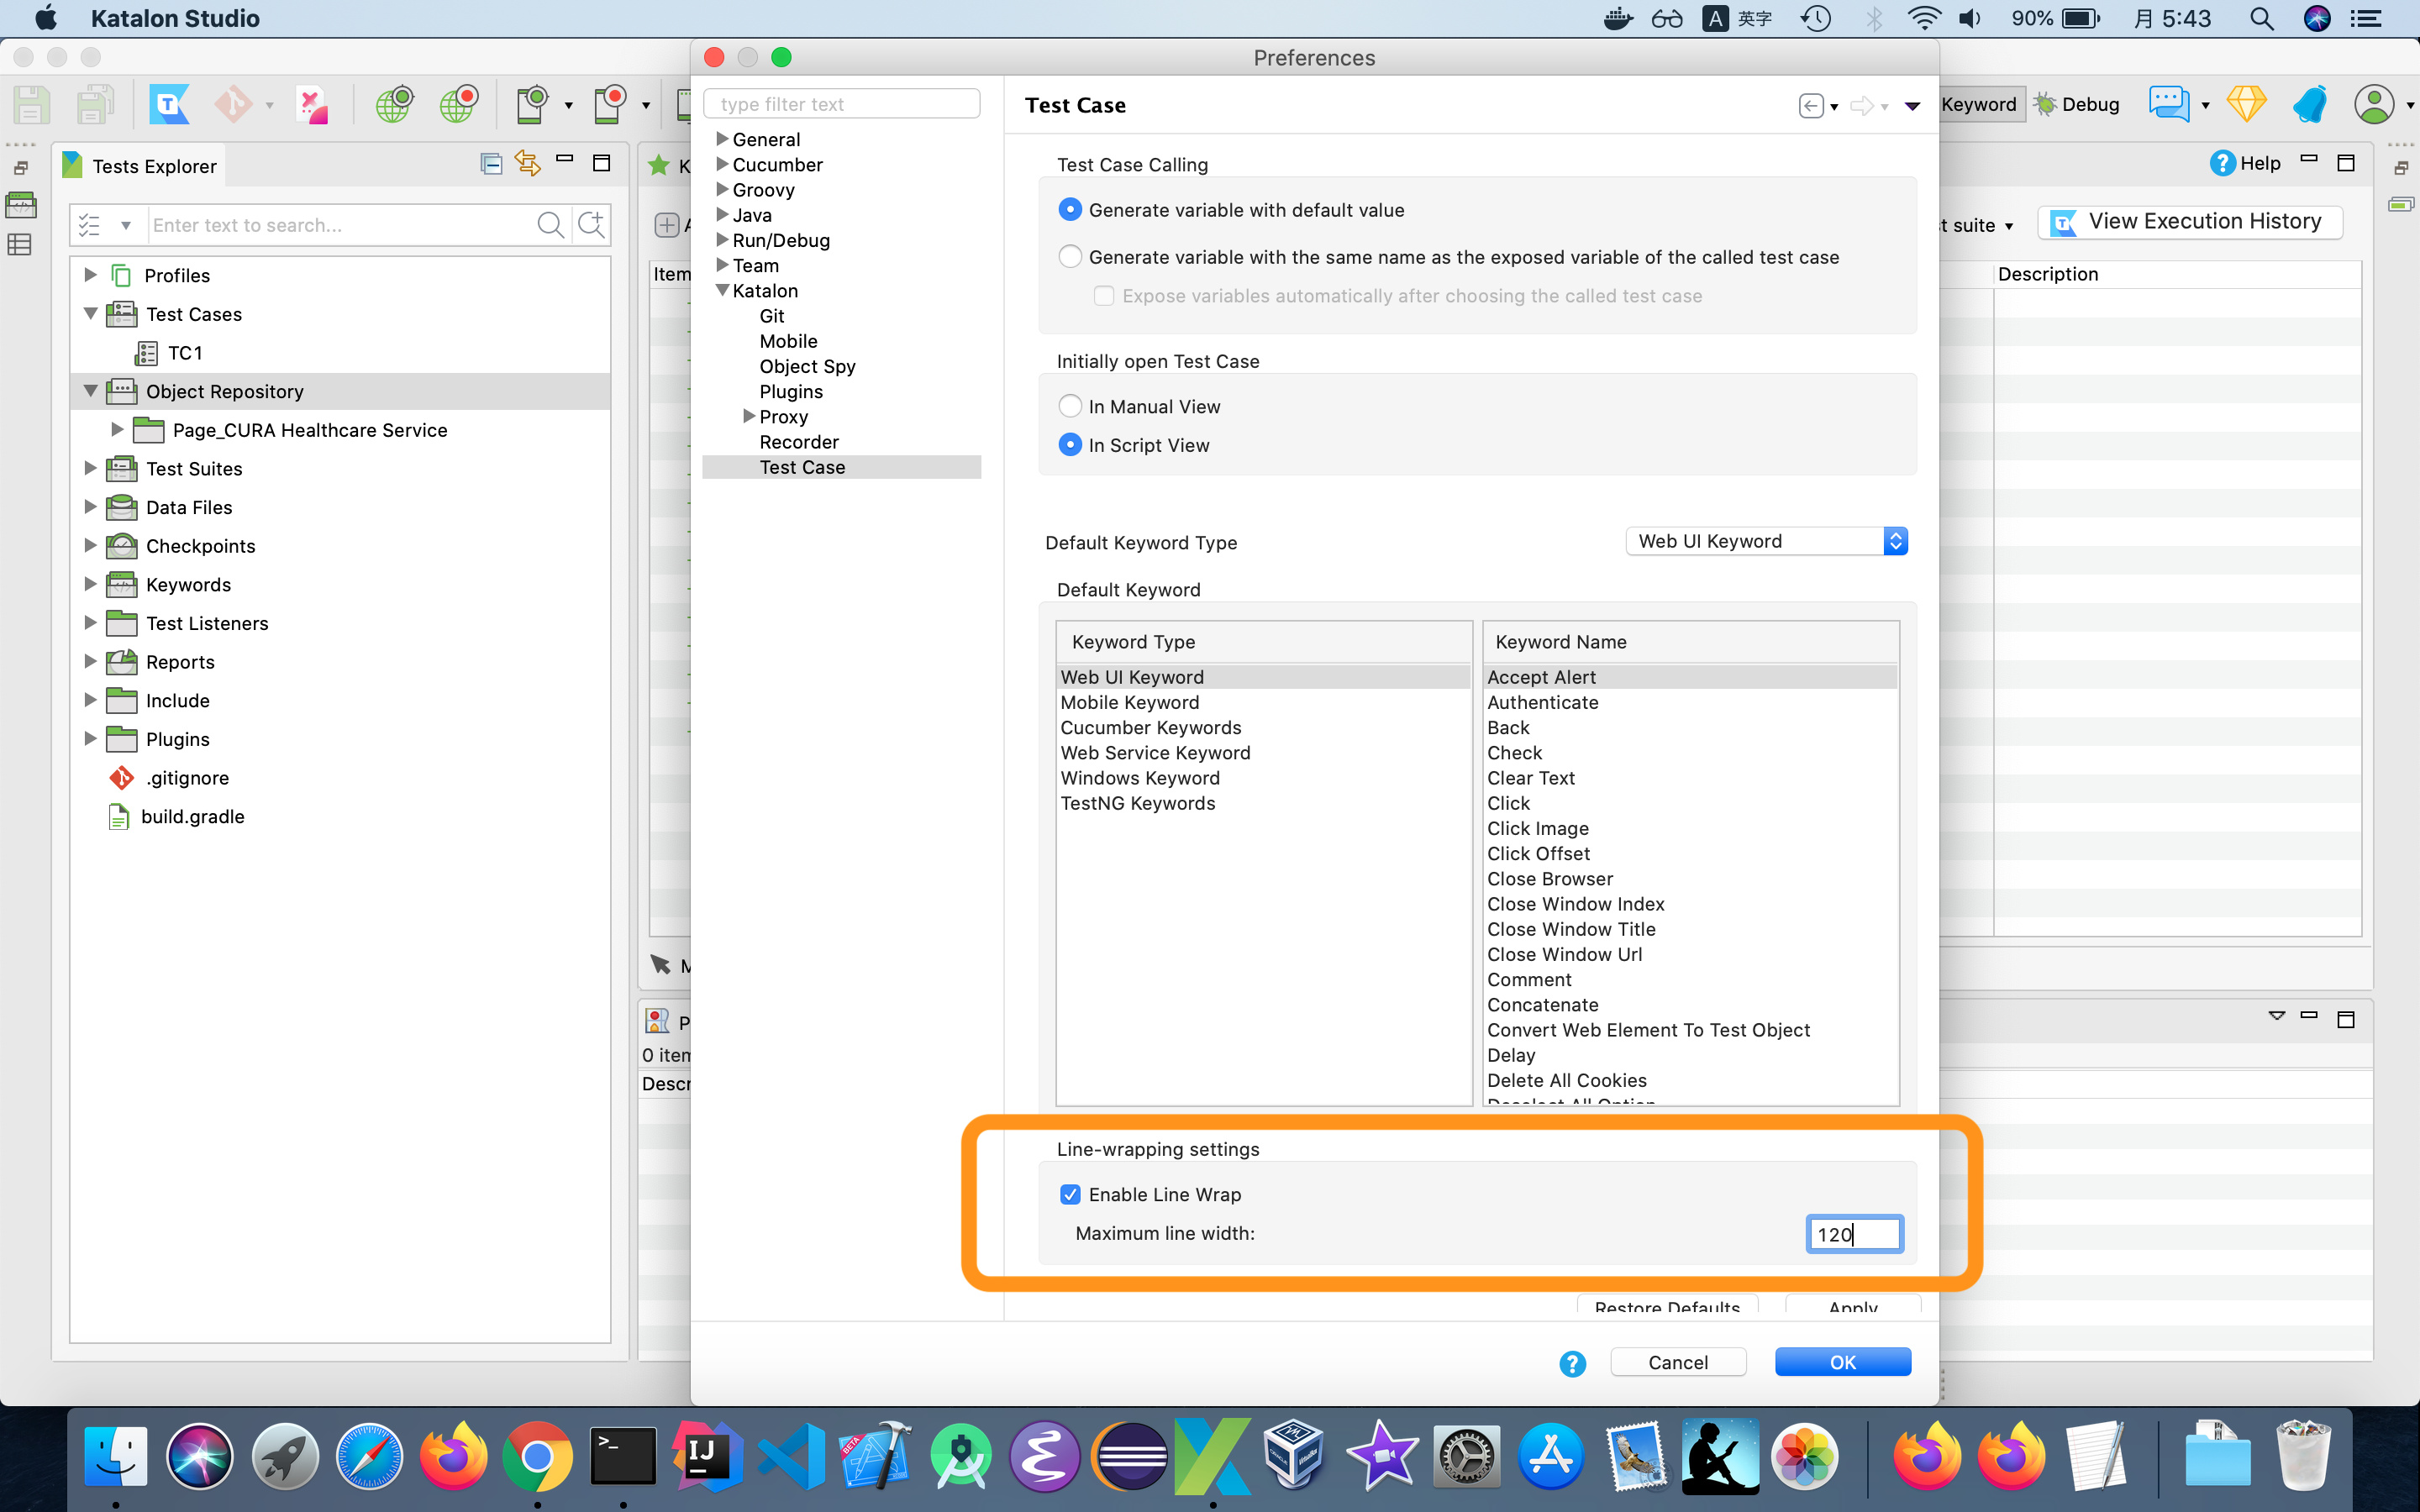
Task: Click the advanced search icon in Tests Explorer
Action: click(x=591, y=224)
